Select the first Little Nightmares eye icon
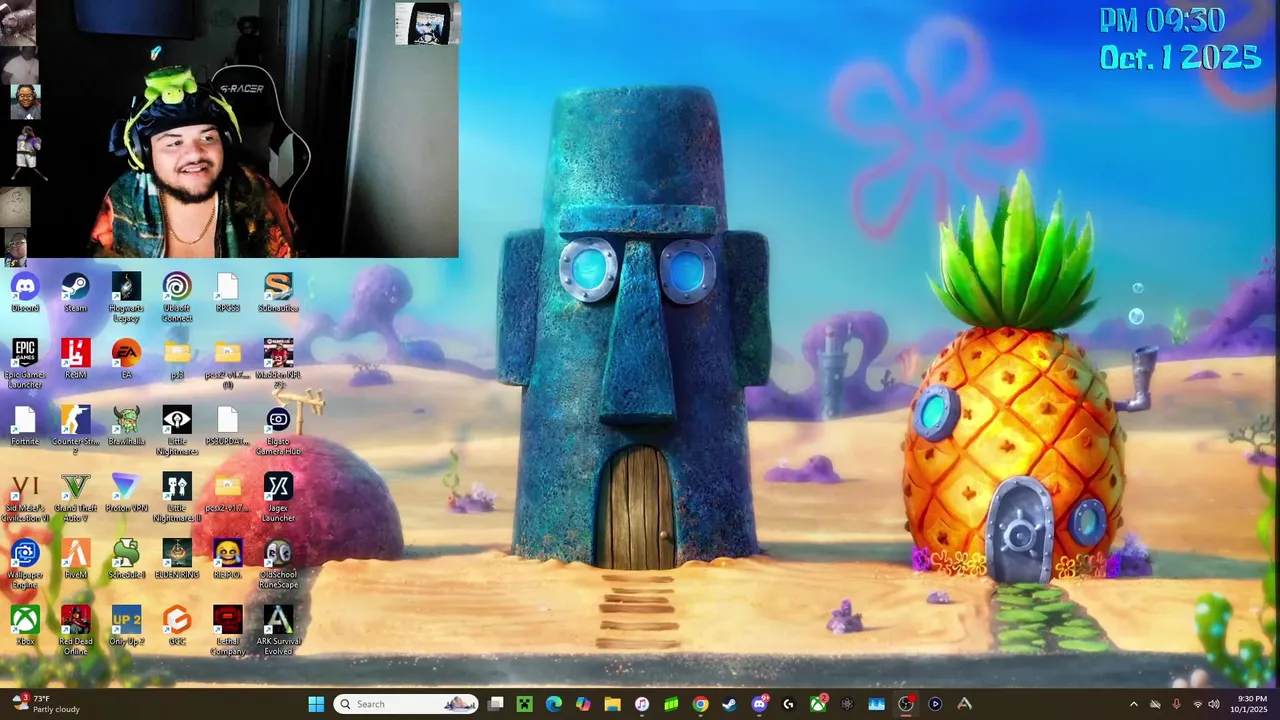The height and width of the screenshot is (720, 1280). (x=177, y=431)
